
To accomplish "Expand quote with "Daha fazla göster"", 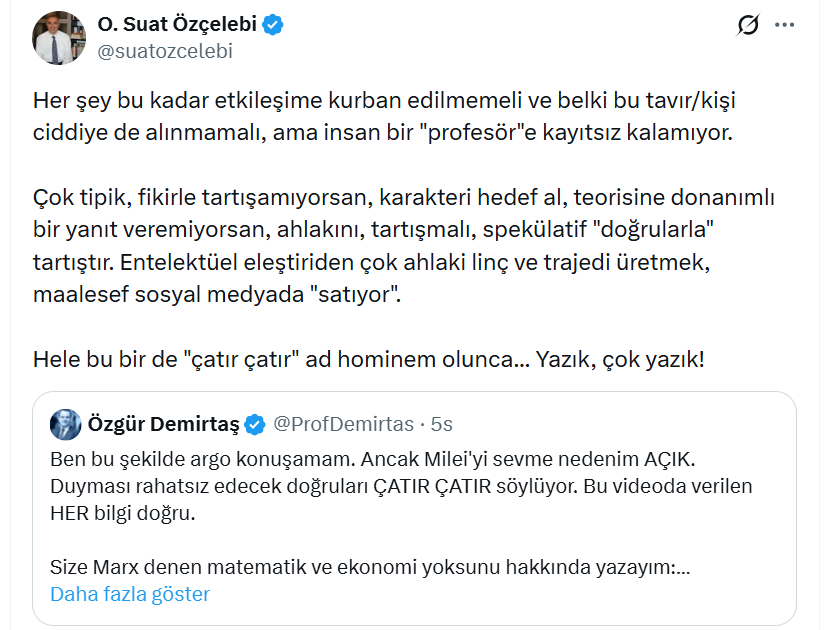I will (x=130, y=594).
